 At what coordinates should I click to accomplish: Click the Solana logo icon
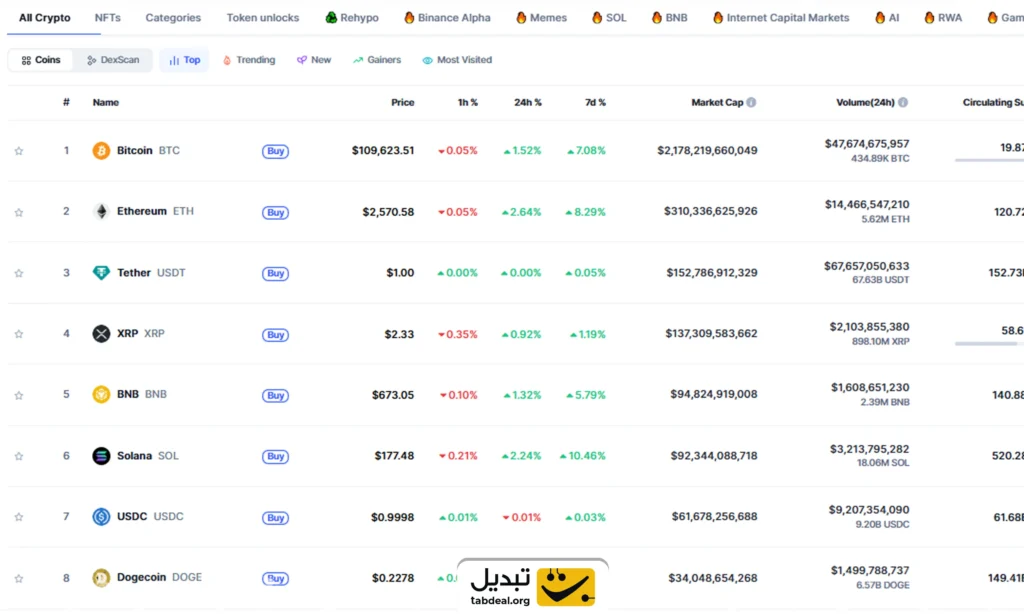point(101,456)
